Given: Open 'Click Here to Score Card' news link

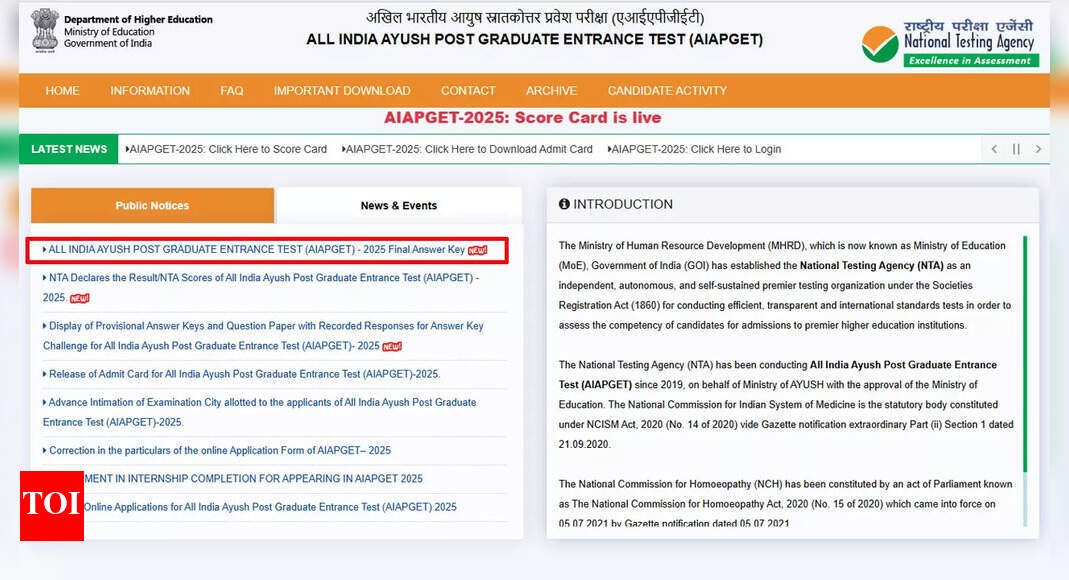Looking at the screenshot, I should coord(226,149).
